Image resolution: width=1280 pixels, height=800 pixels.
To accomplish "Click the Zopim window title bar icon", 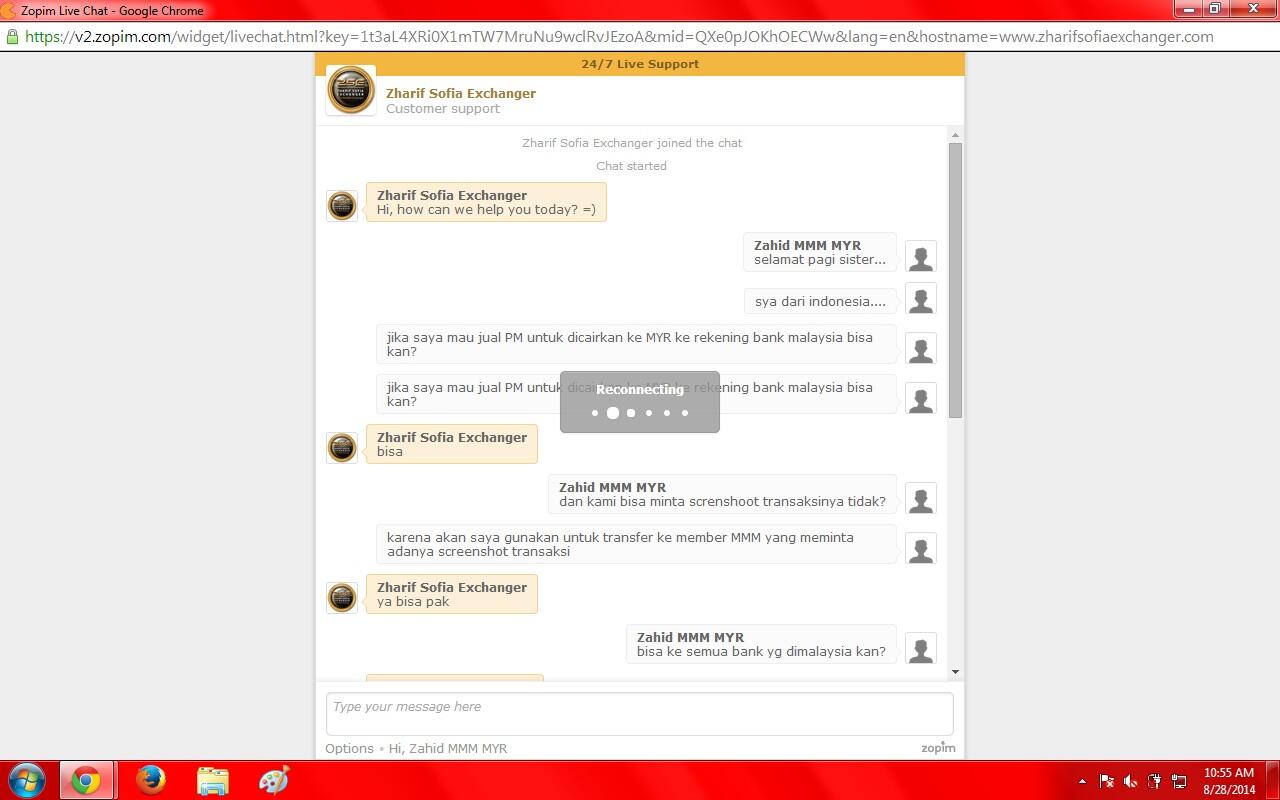I will point(9,10).
